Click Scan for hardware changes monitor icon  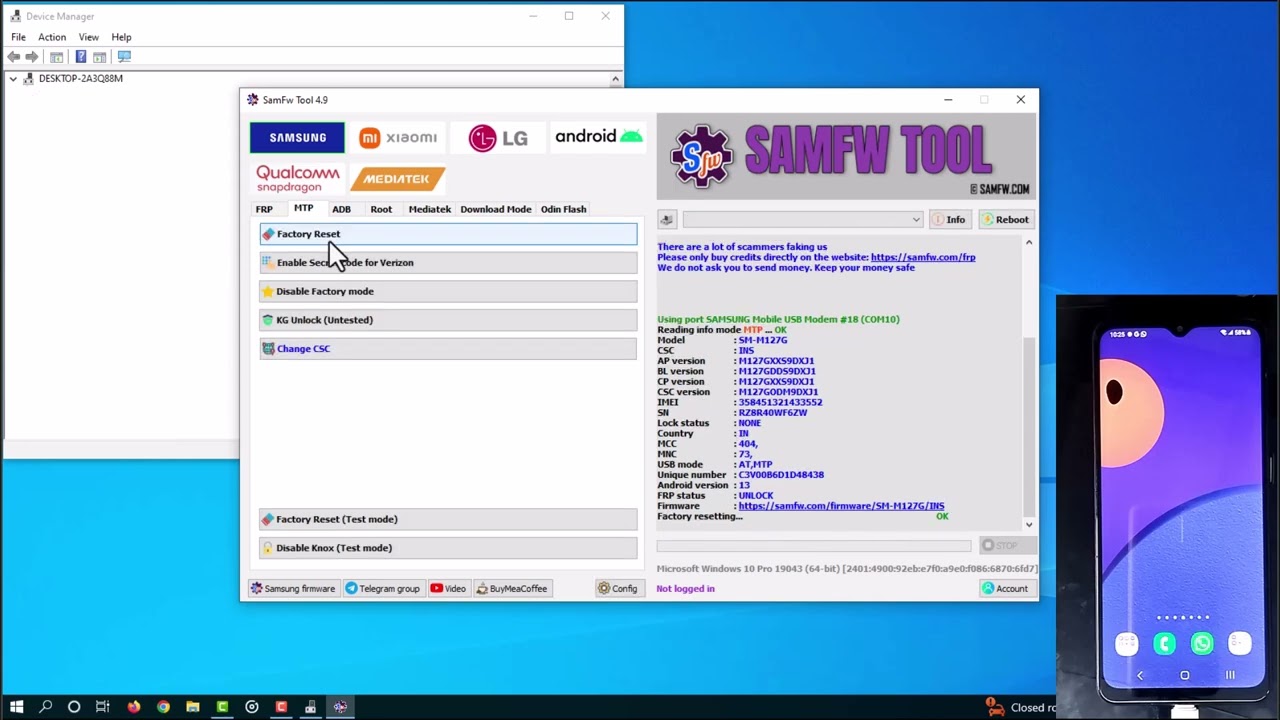[124, 57]
